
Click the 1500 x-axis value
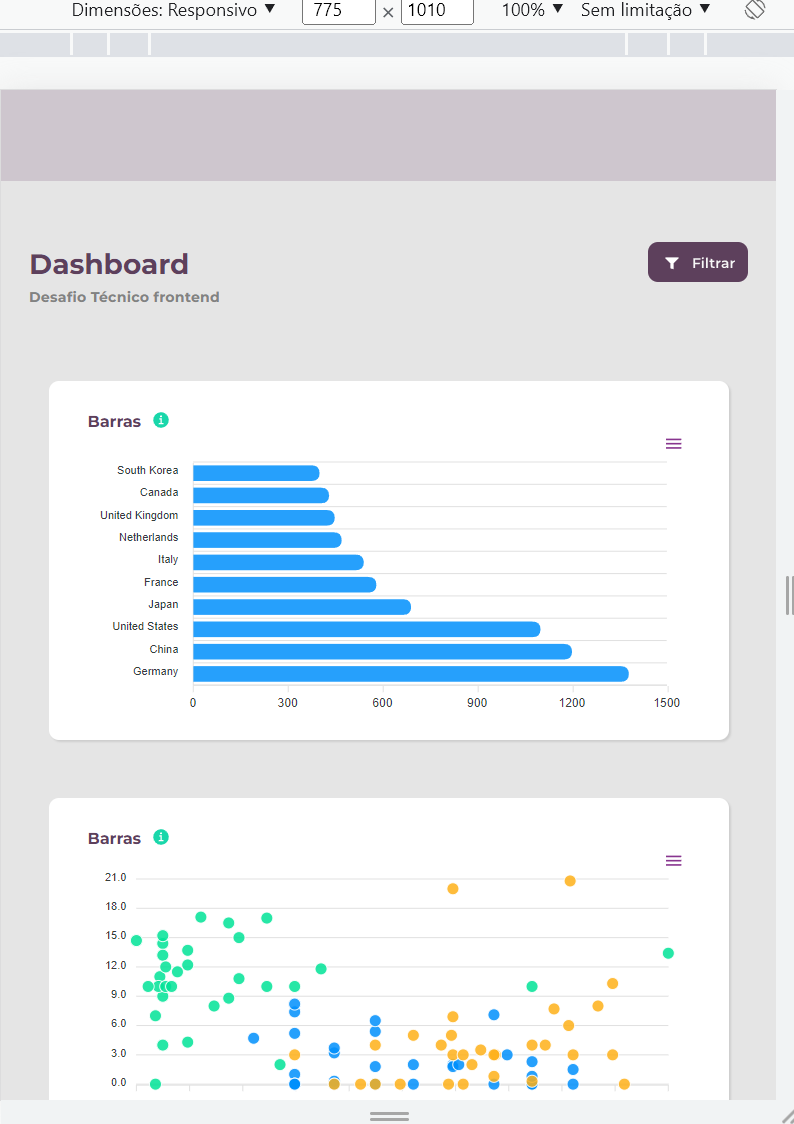pyautogui.click(x=666, y=702)
